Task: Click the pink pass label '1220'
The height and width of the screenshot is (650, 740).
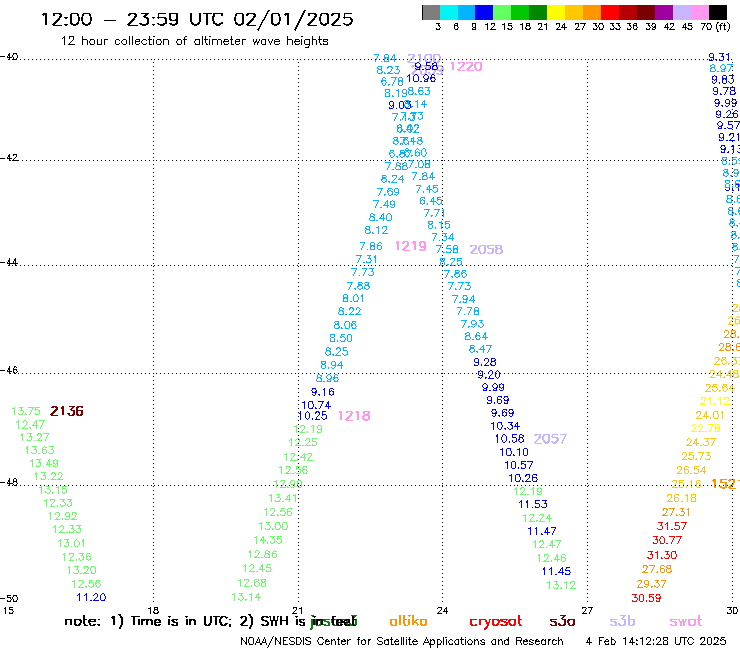Action: tap(466, 67)
